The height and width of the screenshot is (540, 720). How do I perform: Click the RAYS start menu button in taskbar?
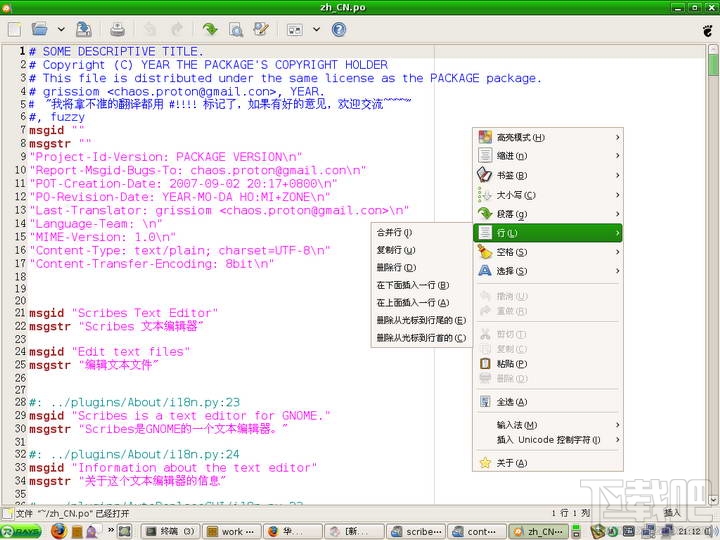21,531
